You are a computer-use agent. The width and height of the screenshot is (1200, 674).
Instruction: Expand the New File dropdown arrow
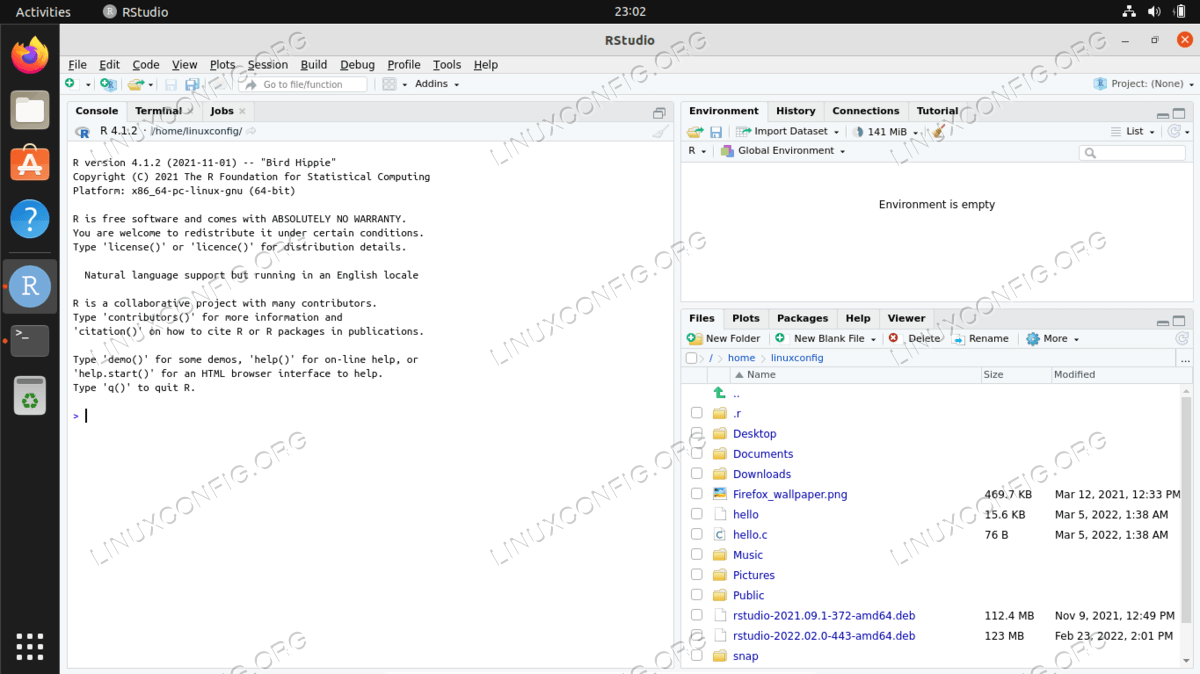pyautogui.click(x=88, y=85)
